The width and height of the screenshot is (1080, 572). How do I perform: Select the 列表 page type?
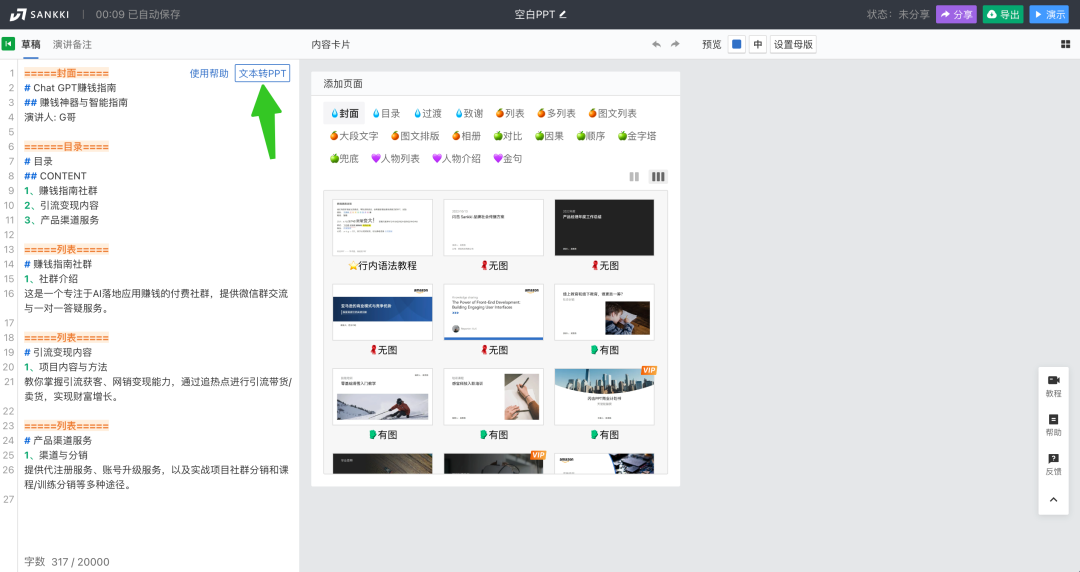(510, 113)
